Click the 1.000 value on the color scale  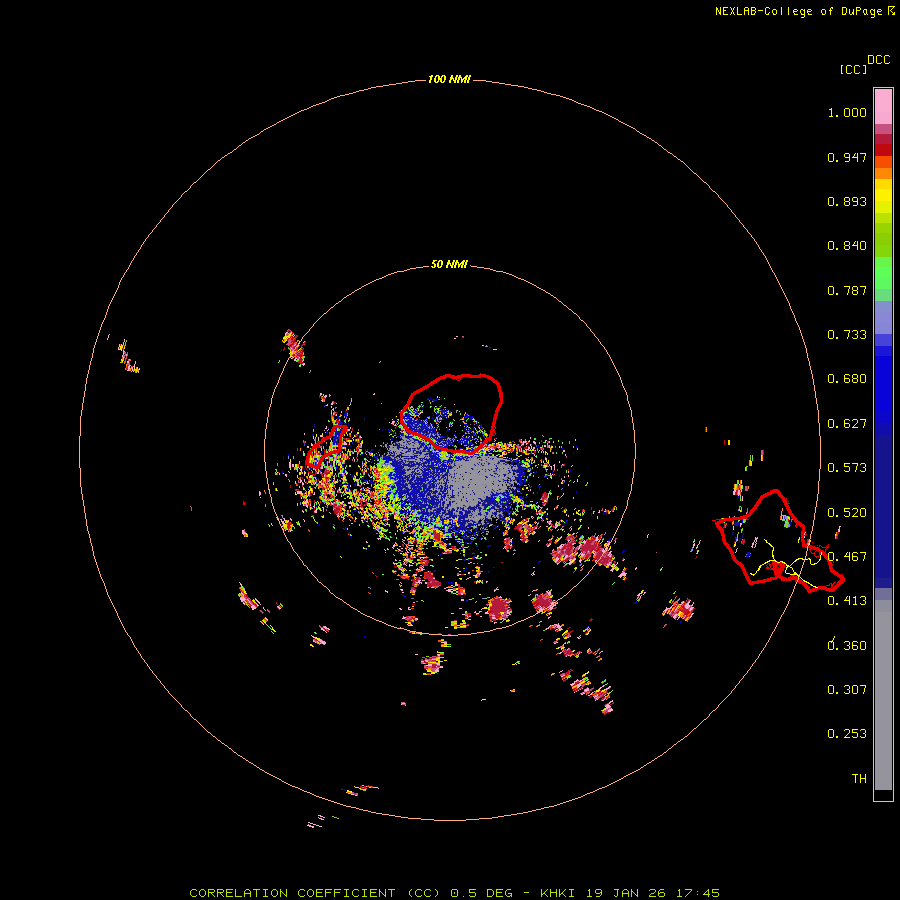tap(847, 112)
